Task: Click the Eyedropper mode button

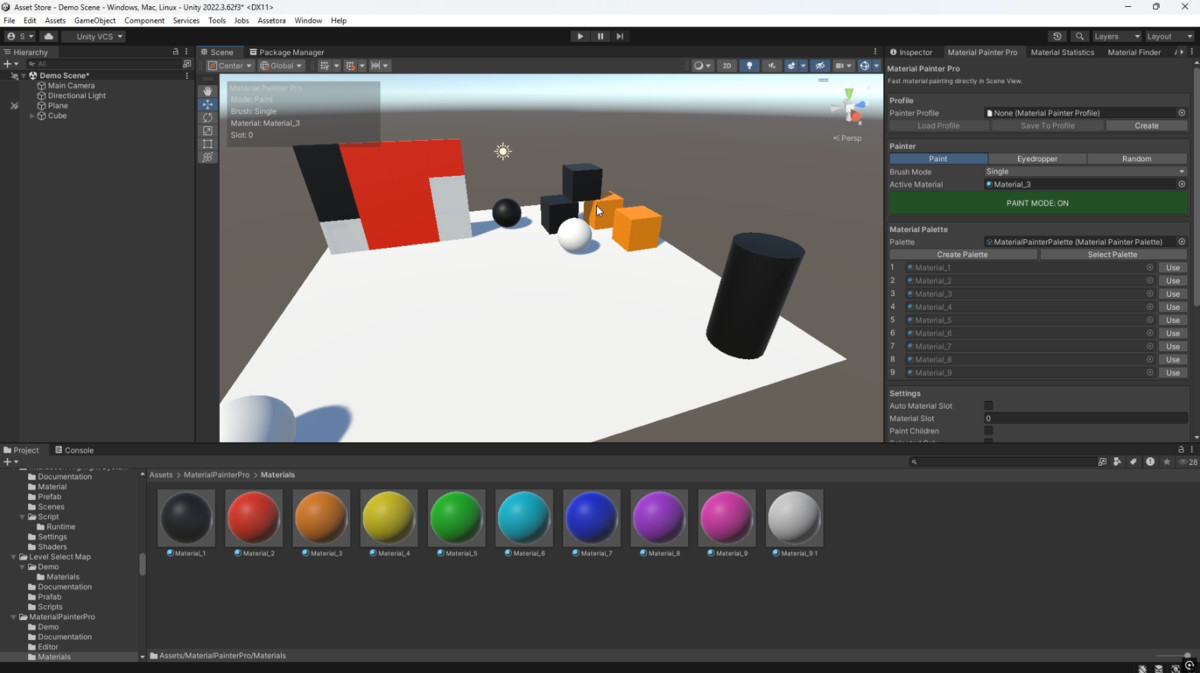Action: click(1037, 158)
